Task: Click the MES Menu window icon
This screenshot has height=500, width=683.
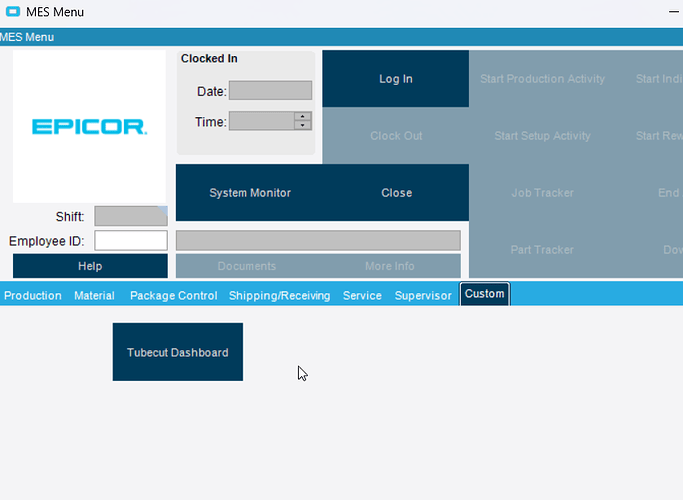Action: click(x=13, y=12)
